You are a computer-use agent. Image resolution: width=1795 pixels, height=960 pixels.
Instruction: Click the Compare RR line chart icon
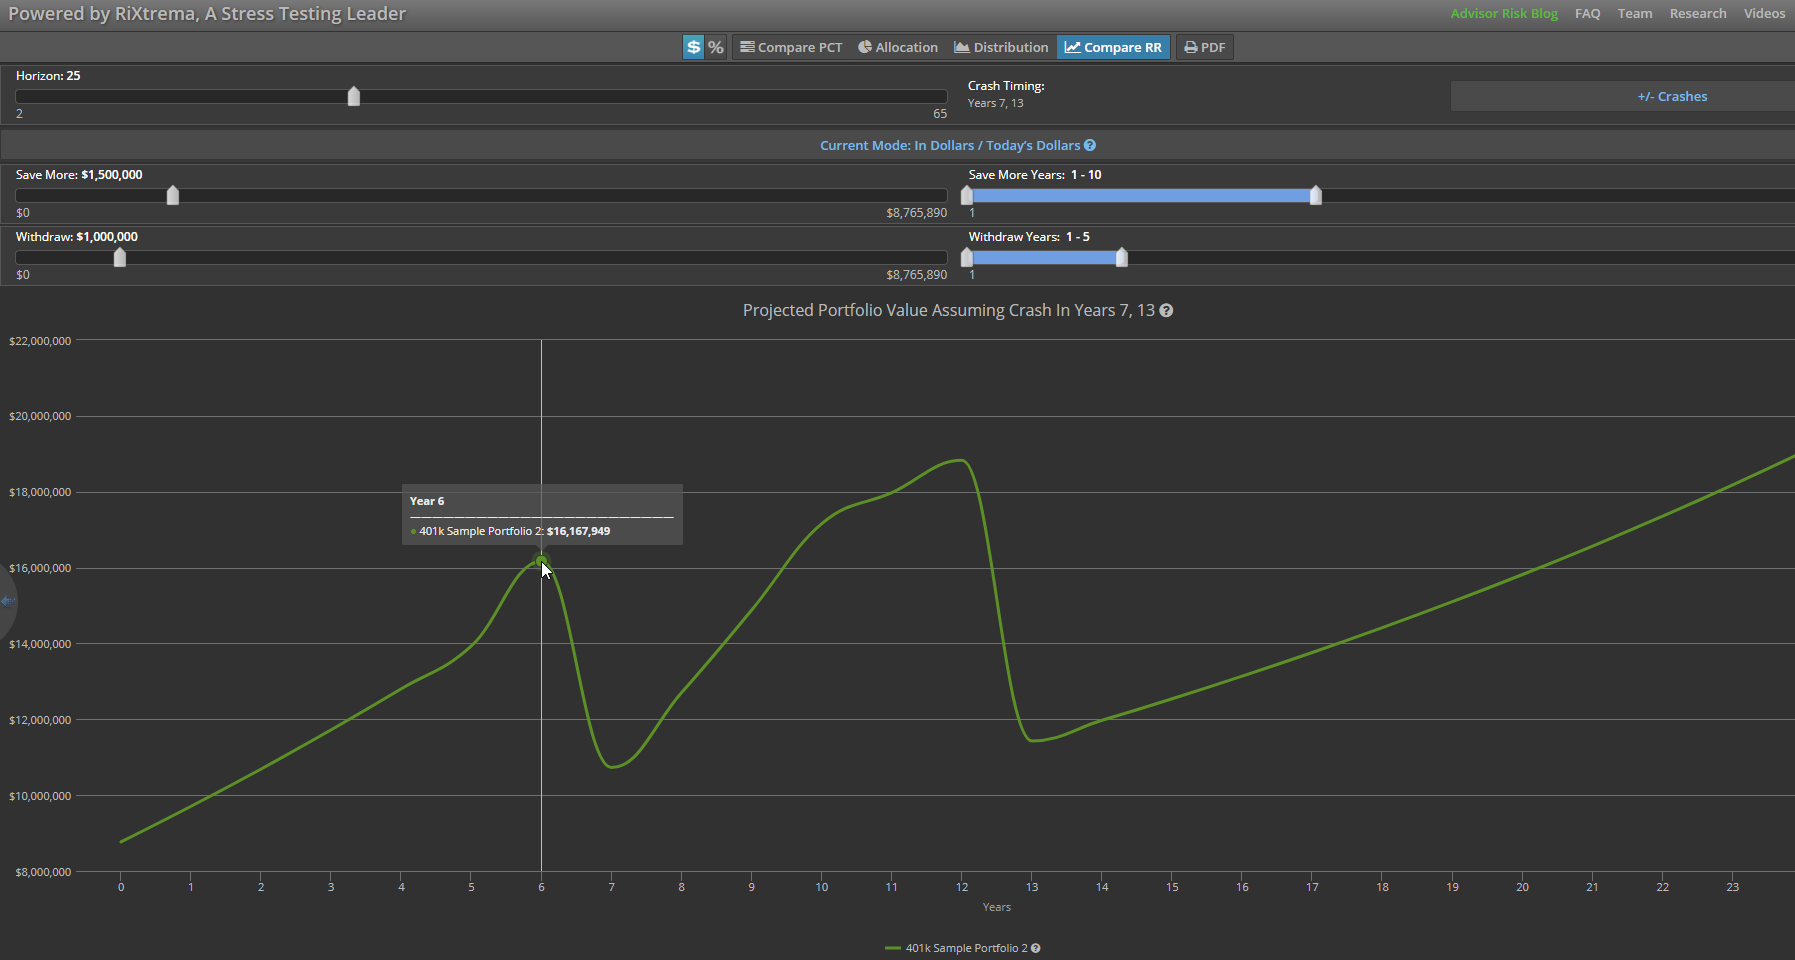[1072, 47]
